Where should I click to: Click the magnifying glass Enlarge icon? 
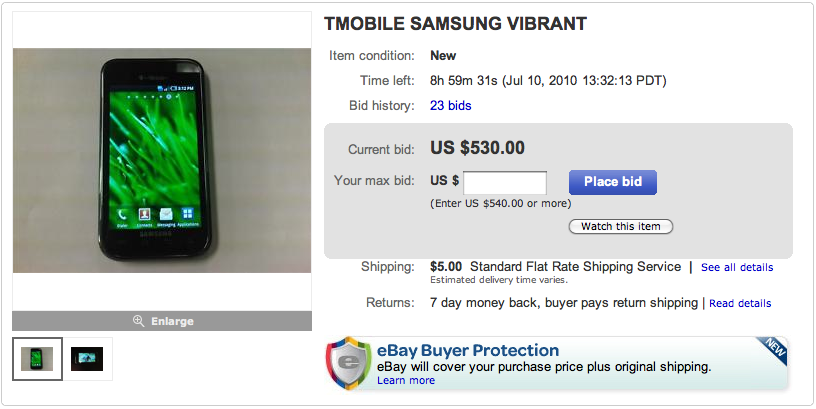pyautogui.click(x=139, y=321)
